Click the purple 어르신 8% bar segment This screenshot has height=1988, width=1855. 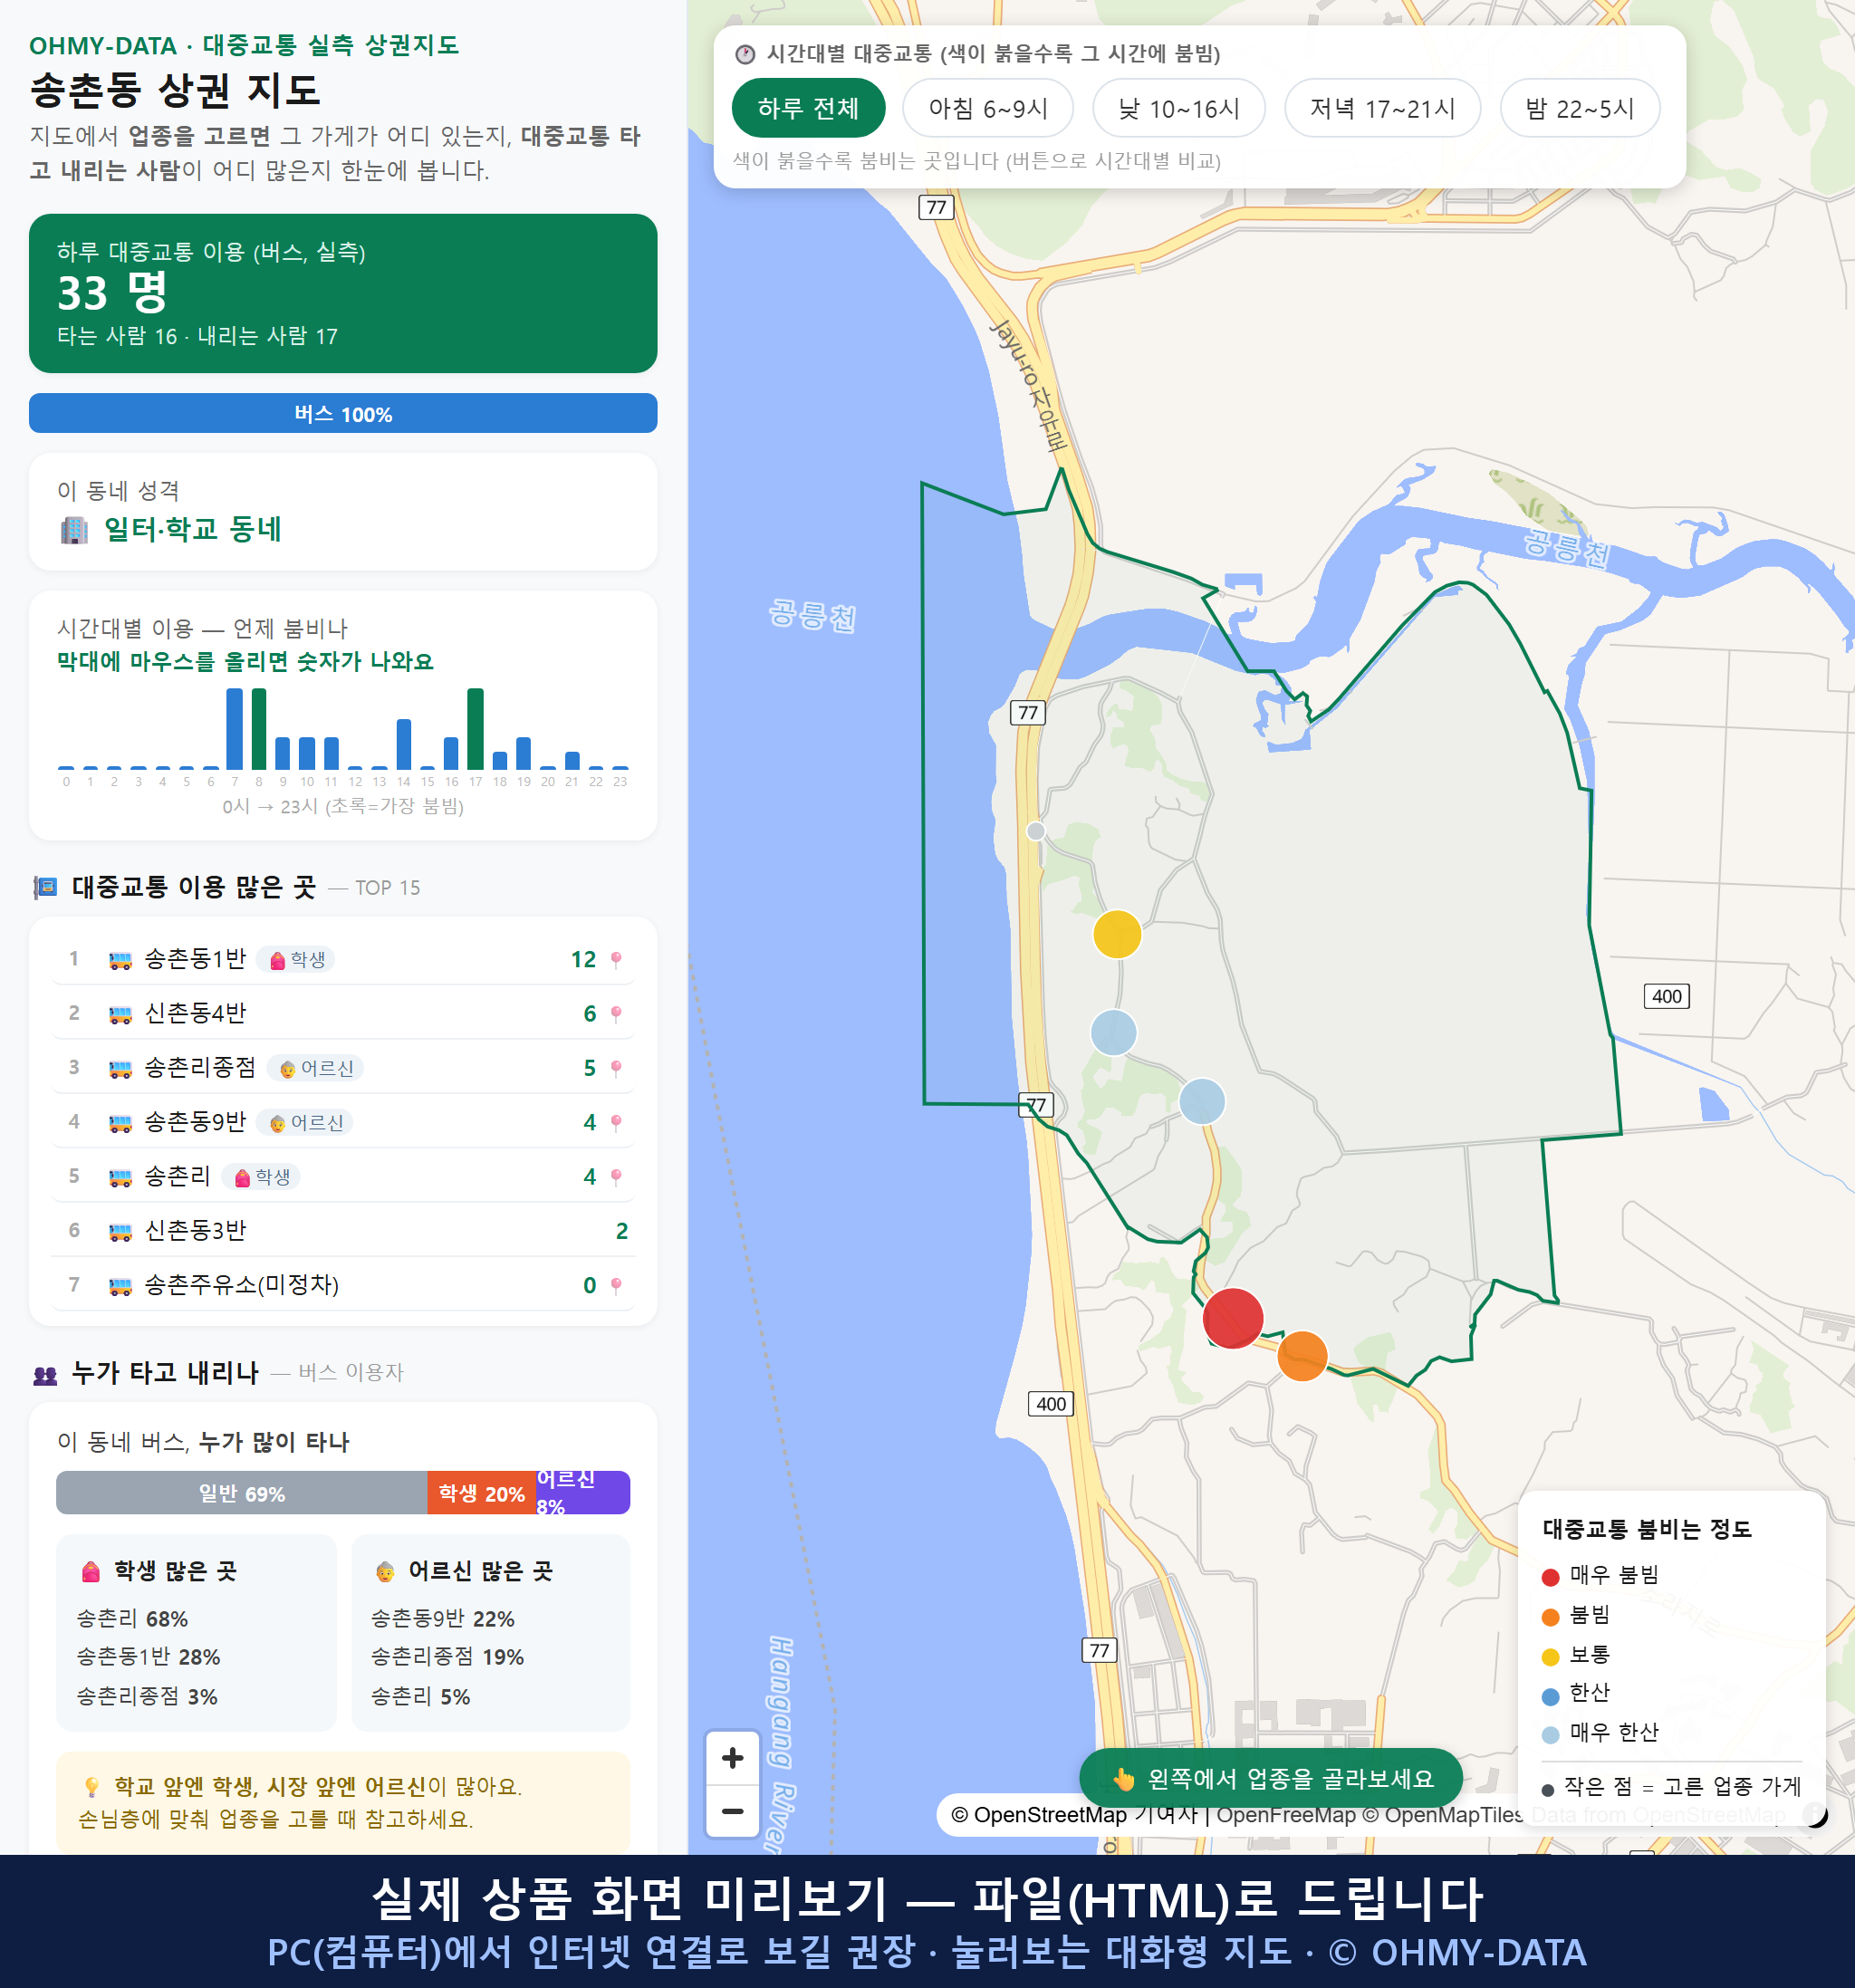pyautogui.click(x=583, y=1492)
